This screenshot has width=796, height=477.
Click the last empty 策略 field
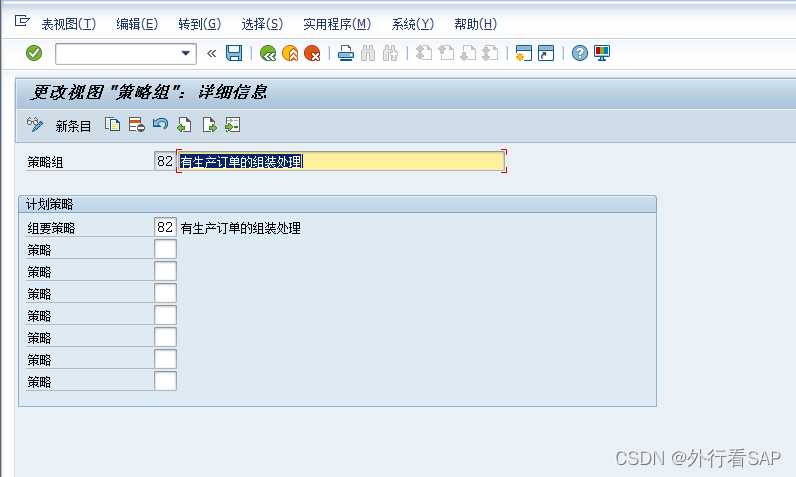[165, 381]
